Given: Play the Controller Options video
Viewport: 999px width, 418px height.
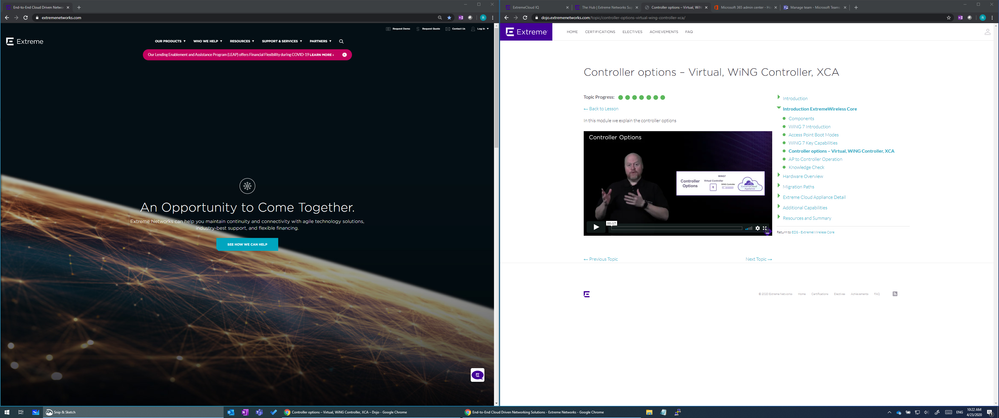Looking at the screenshot, I should (x=596, y=227).
